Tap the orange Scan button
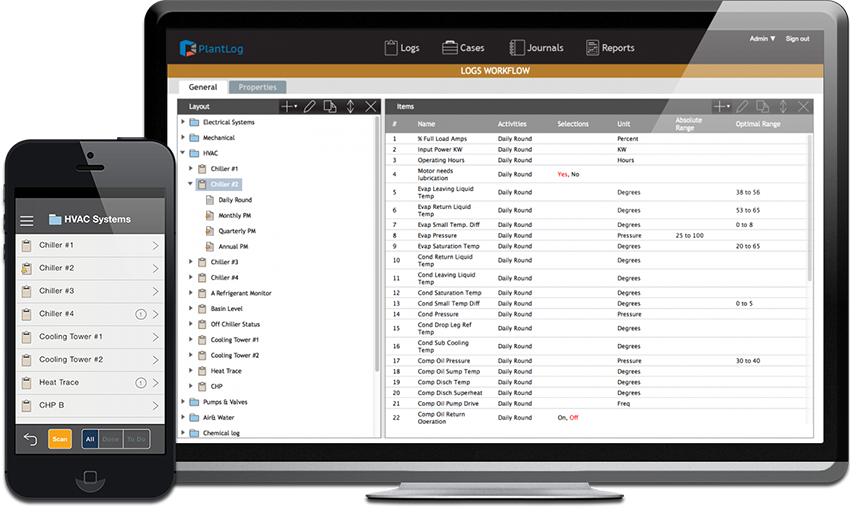Screen dimensions: 850x507 point(60,439)
